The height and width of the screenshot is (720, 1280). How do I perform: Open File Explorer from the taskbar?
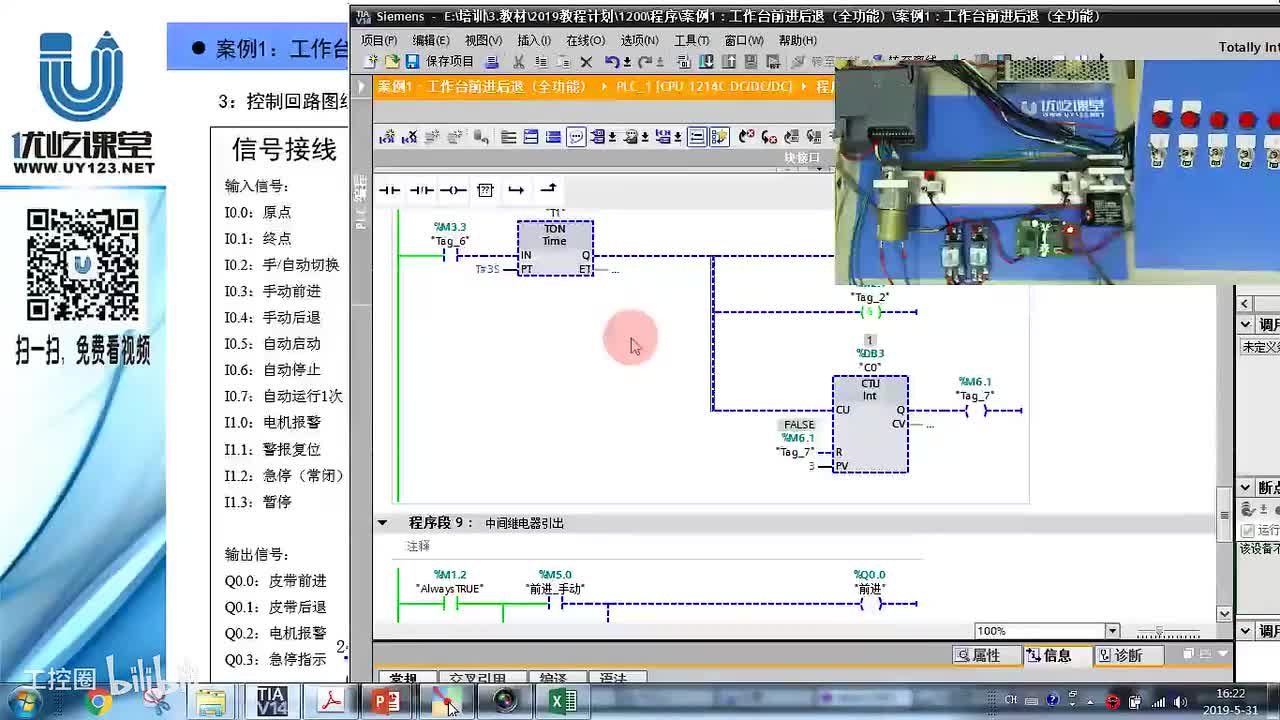[211, 702]
